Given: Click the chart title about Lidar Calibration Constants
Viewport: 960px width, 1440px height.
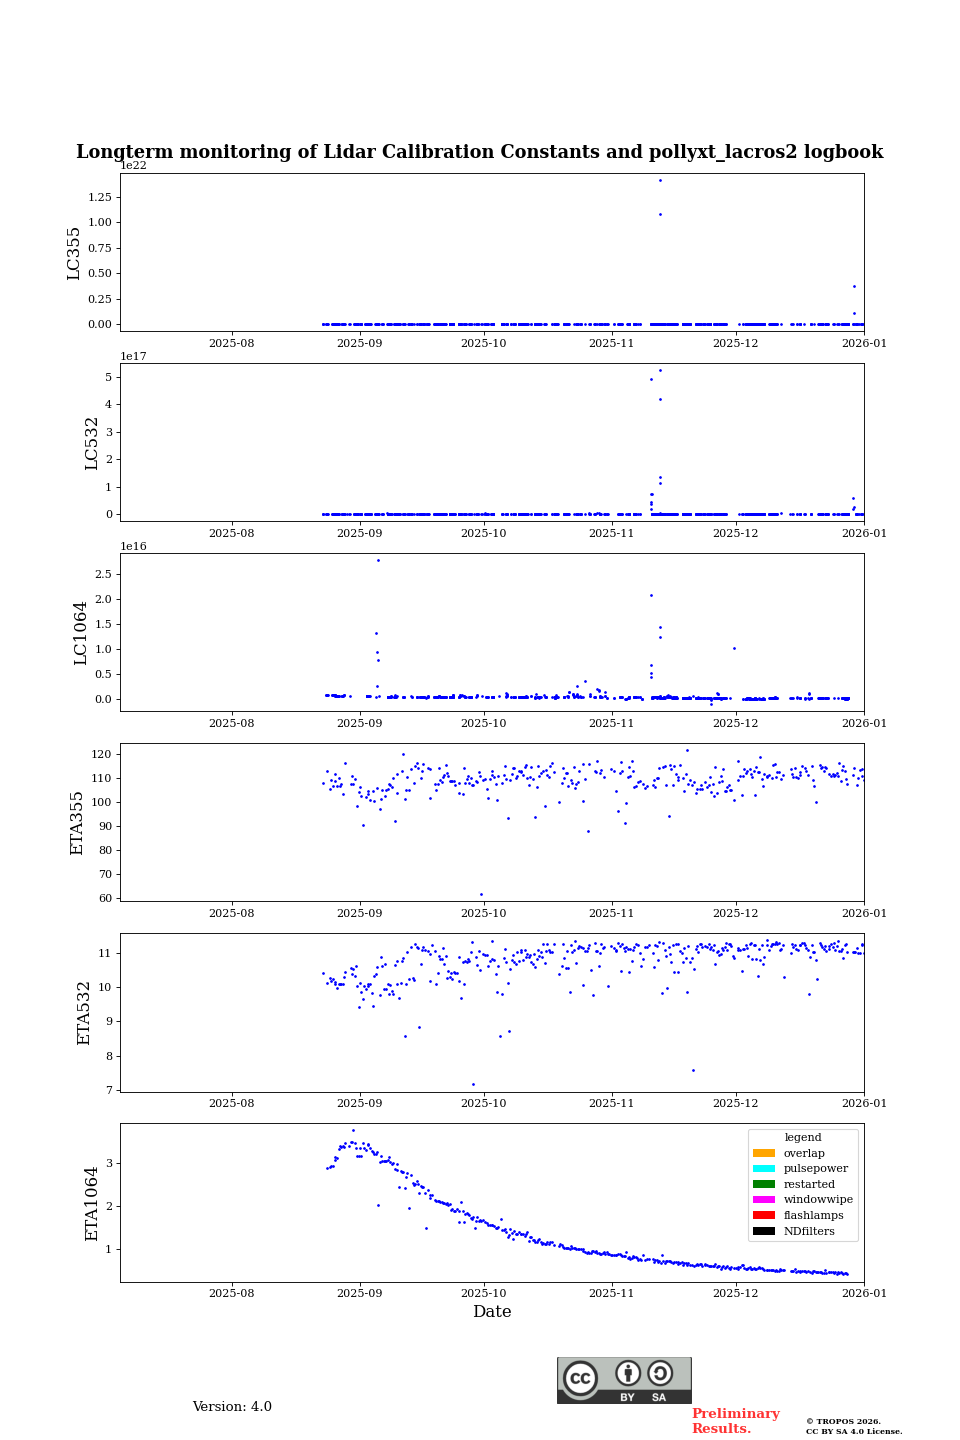Looking at the screenshot, I should pyautogui.click(x=480, y=152).
